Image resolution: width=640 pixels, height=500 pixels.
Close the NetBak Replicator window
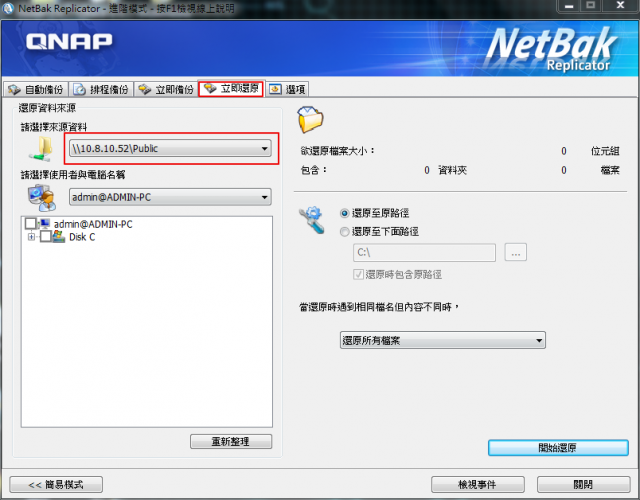pyautogui.click(x=620, y=6)
